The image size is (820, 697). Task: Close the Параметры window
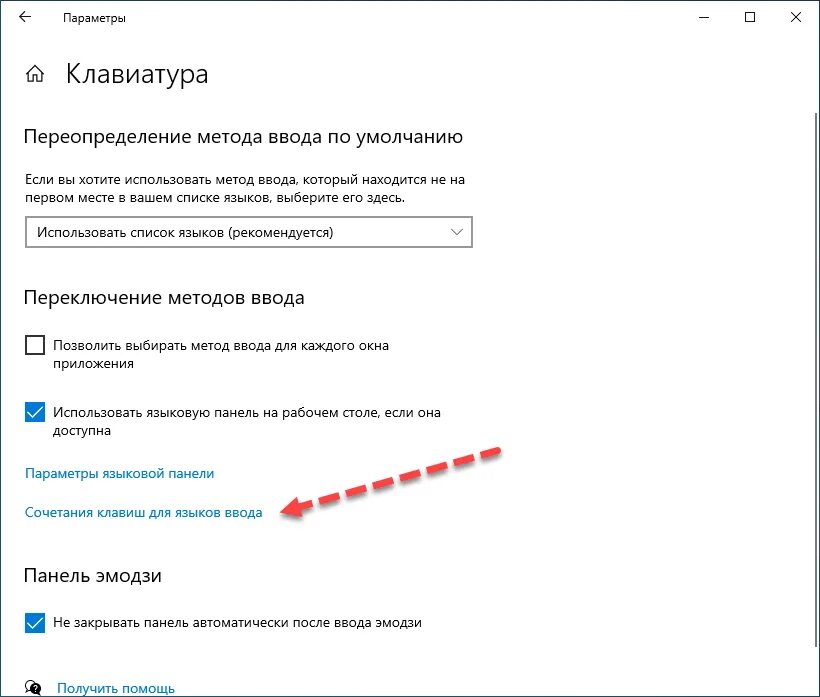[796, 17]
